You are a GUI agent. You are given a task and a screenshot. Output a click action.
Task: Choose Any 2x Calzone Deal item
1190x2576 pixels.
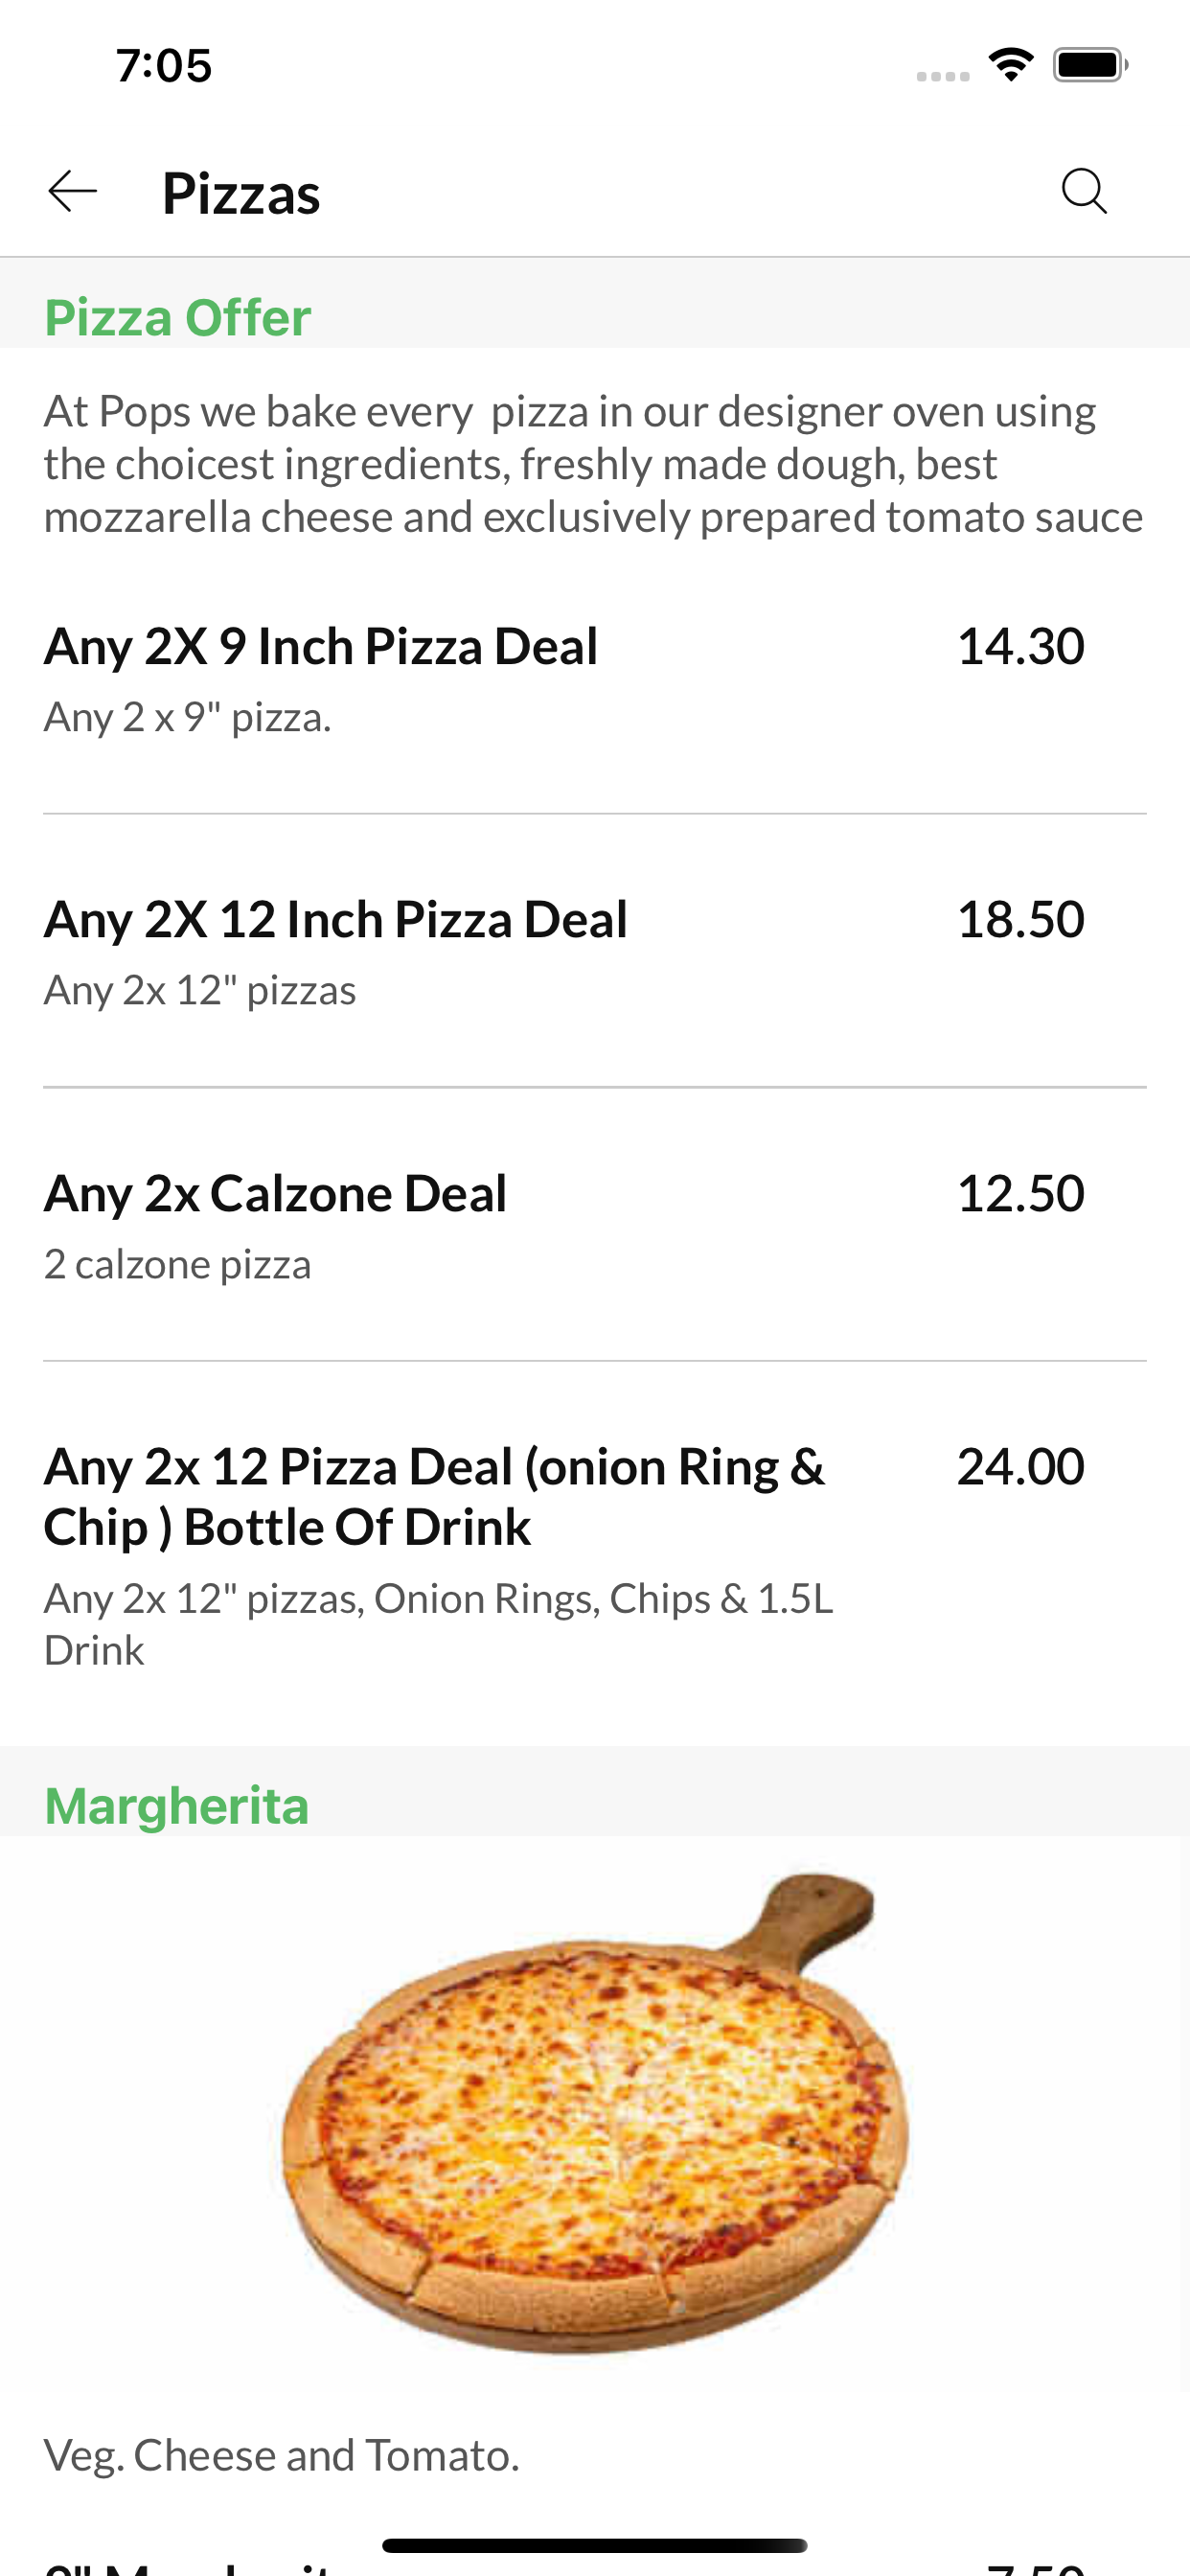[x=595, y=1224]
